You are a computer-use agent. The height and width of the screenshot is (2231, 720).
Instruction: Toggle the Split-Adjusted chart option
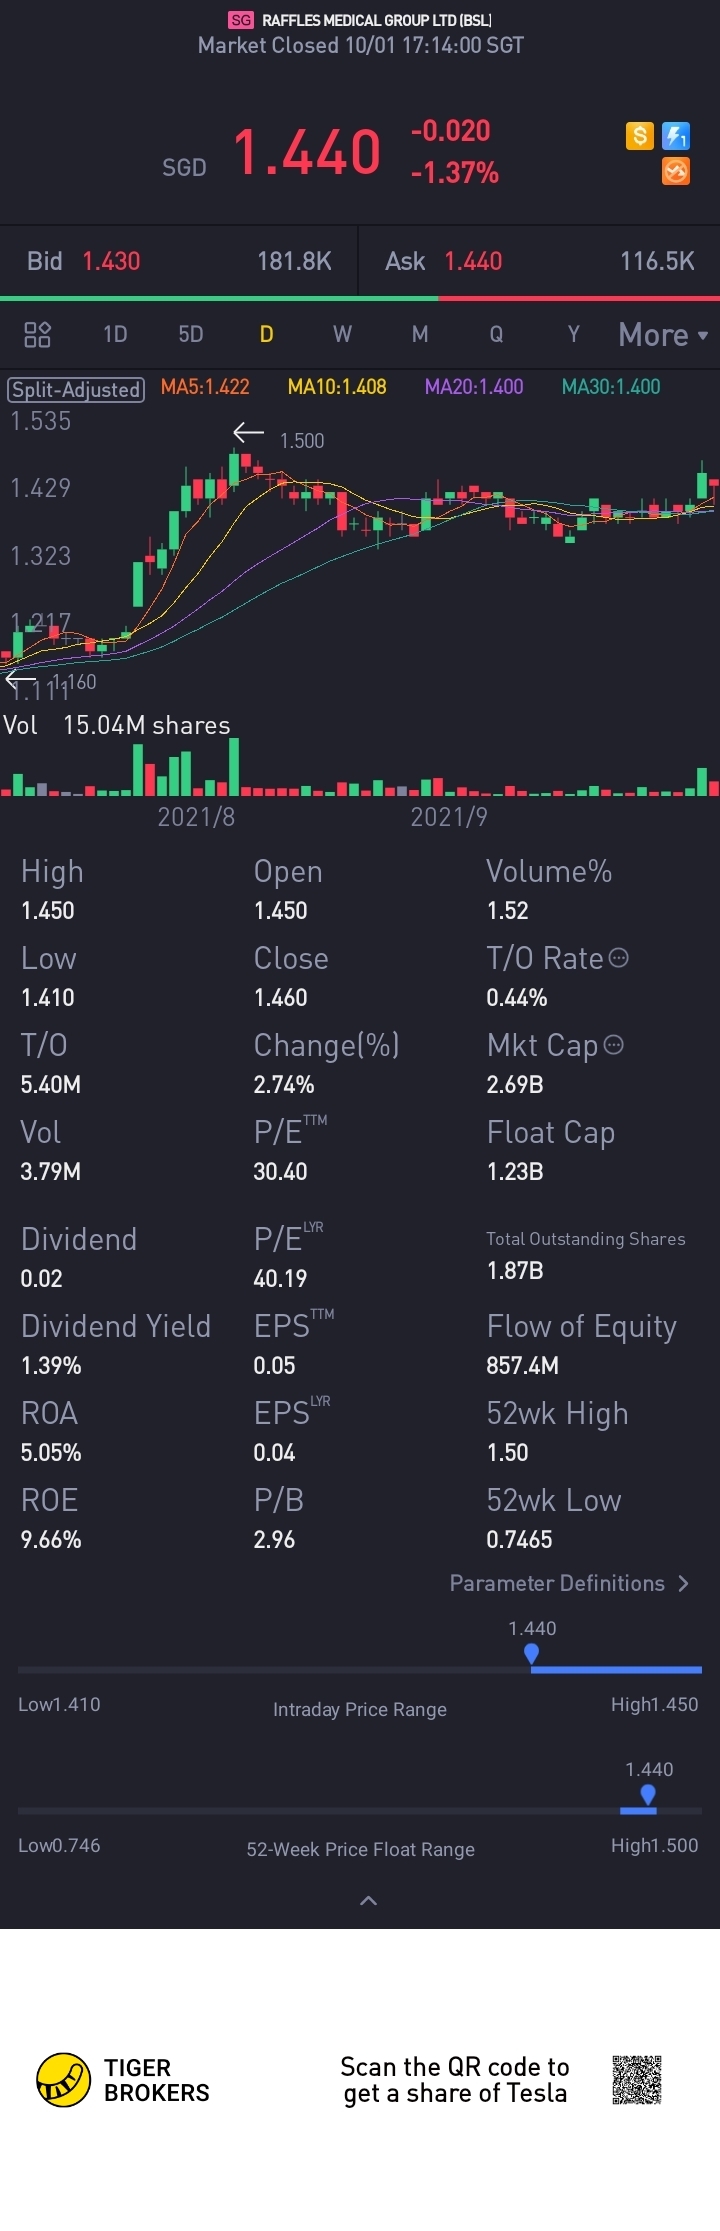point(76,389)
